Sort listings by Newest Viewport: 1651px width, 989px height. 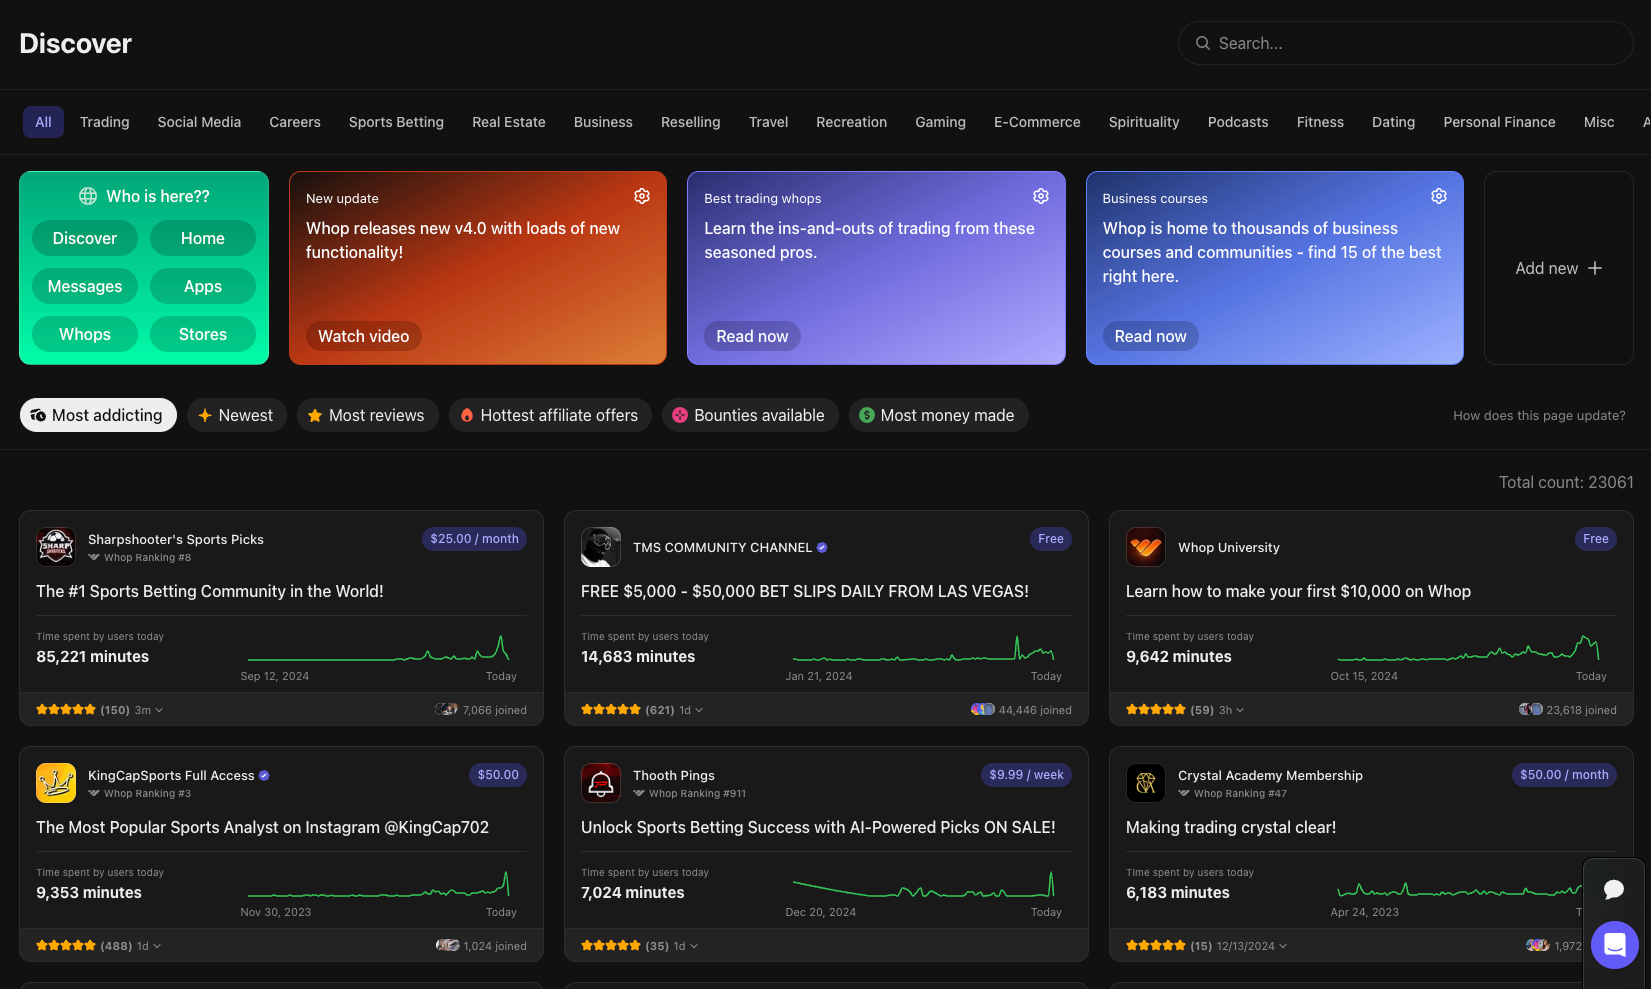(237, 415)
